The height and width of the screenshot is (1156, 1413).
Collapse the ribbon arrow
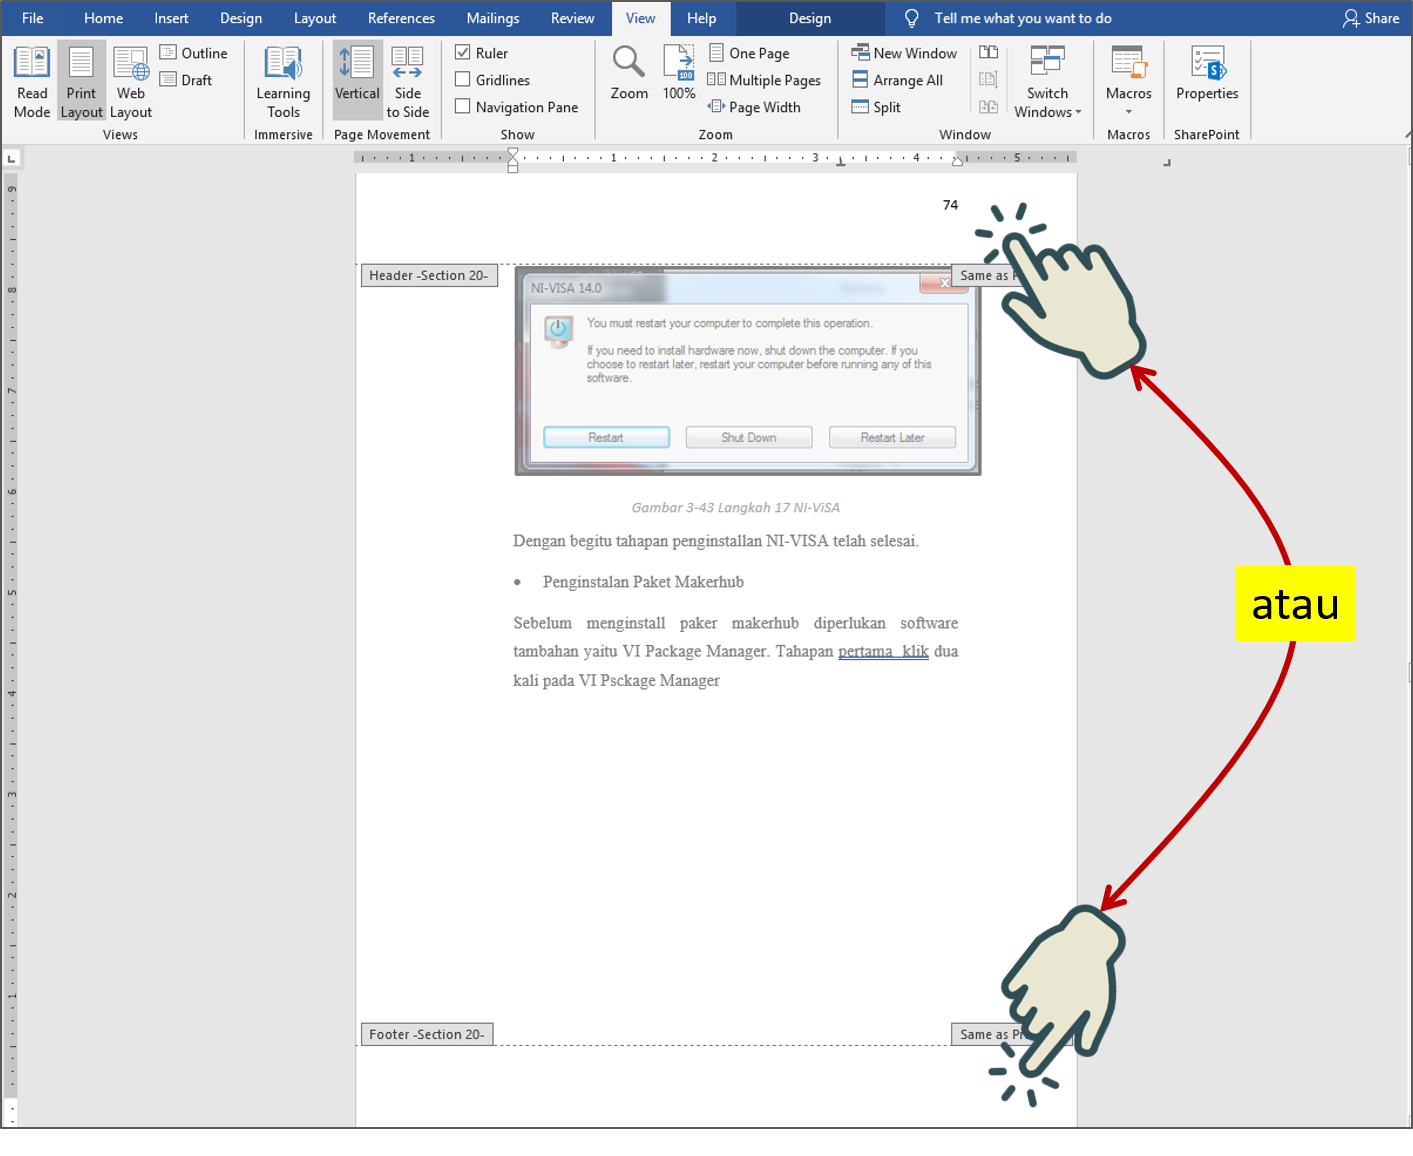point(1407,134)
